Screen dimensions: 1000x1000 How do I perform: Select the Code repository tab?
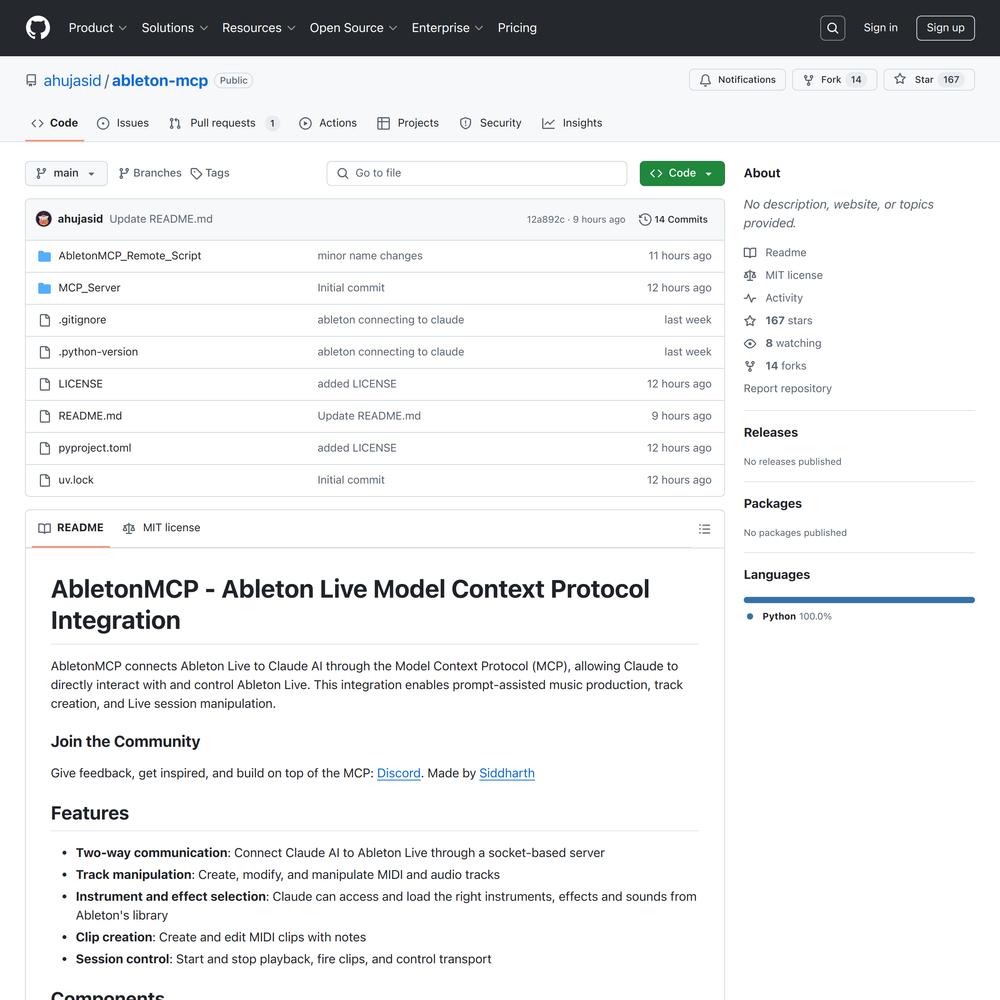tap(55, 123)
